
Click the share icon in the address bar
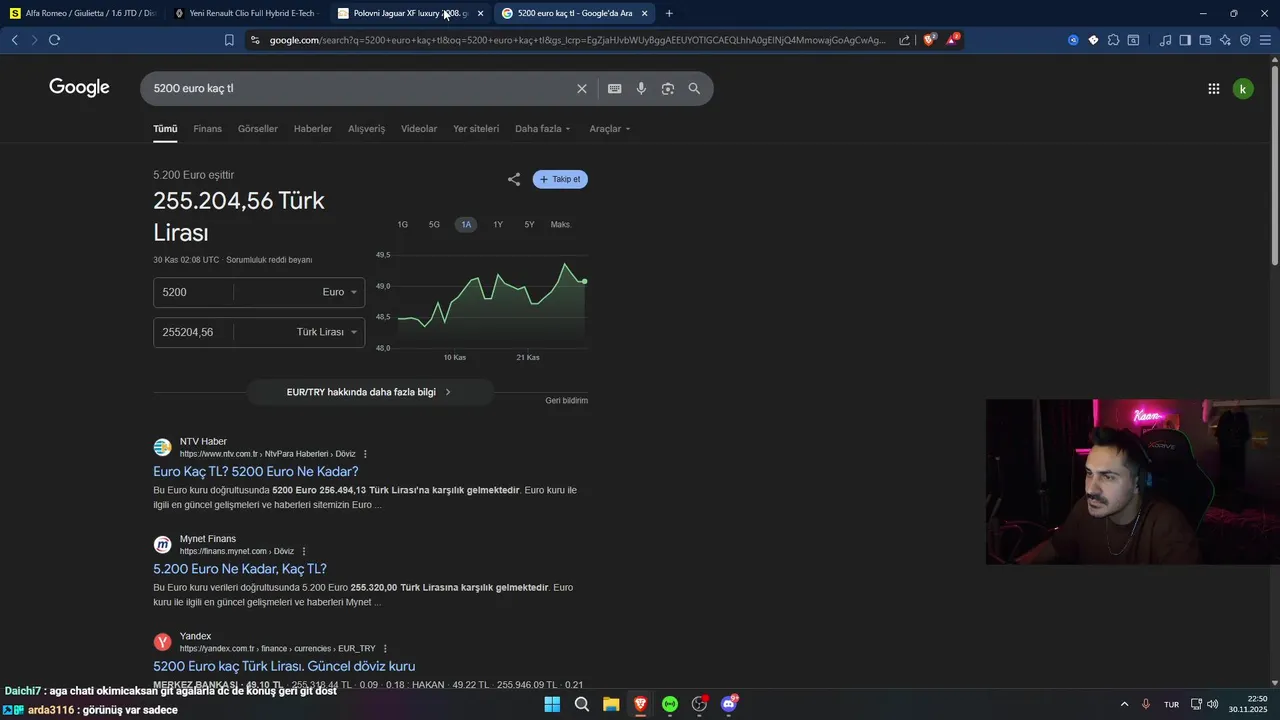(904, 40)
